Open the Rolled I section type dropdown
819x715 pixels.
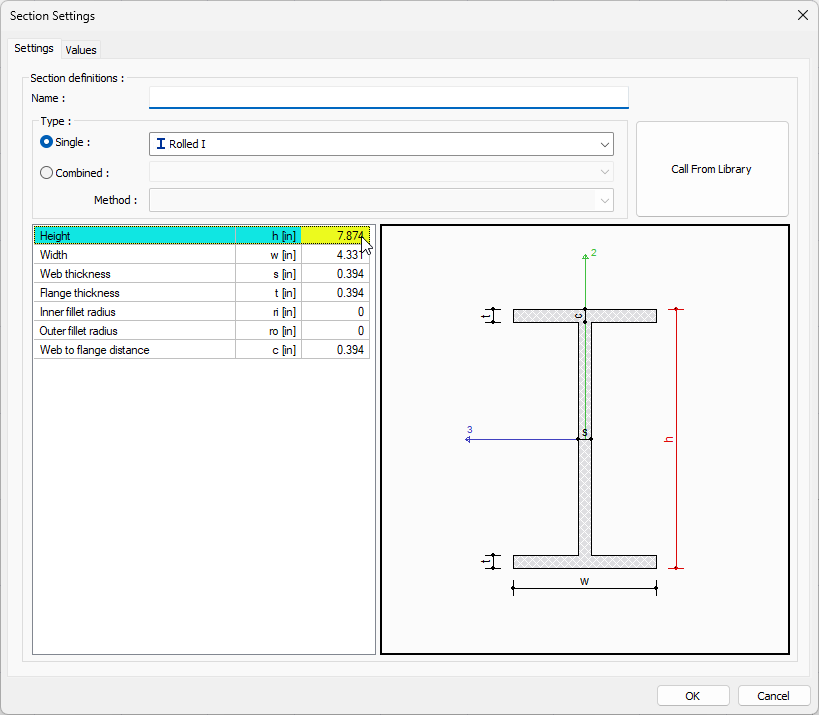click(605, 144)
